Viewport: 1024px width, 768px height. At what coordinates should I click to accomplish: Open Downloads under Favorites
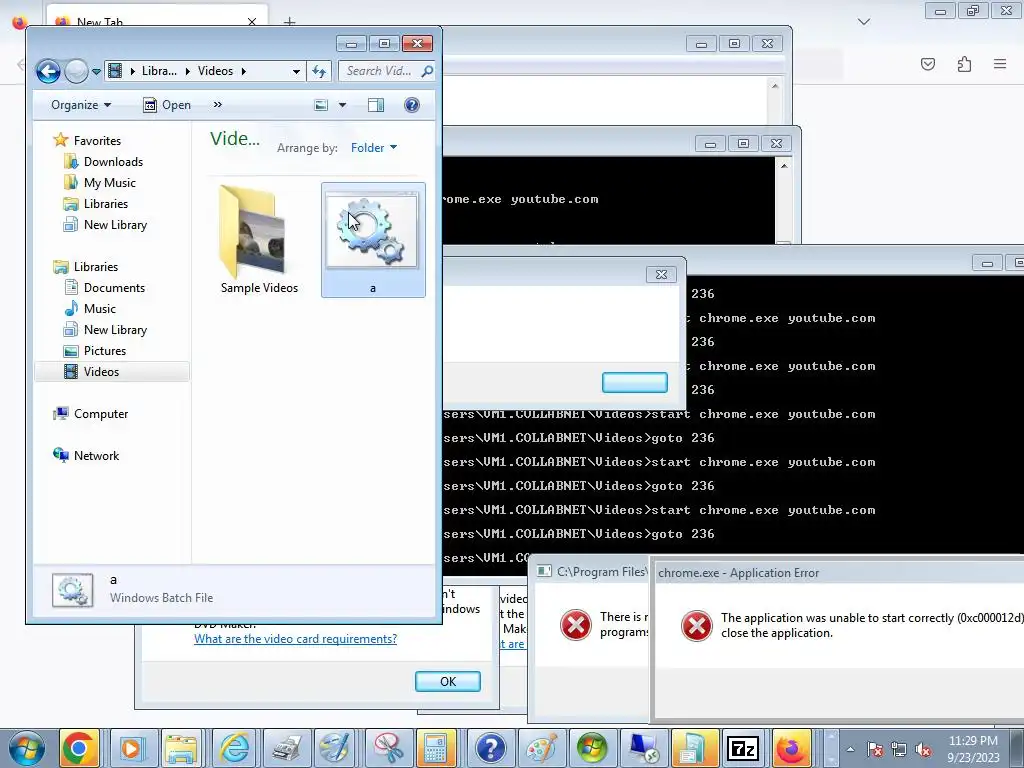click(113, 162)
